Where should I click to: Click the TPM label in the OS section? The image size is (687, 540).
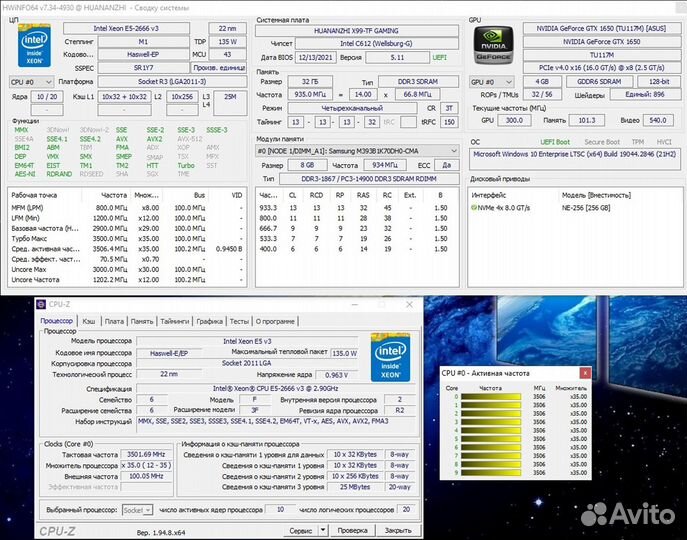(x=638, y=142)
